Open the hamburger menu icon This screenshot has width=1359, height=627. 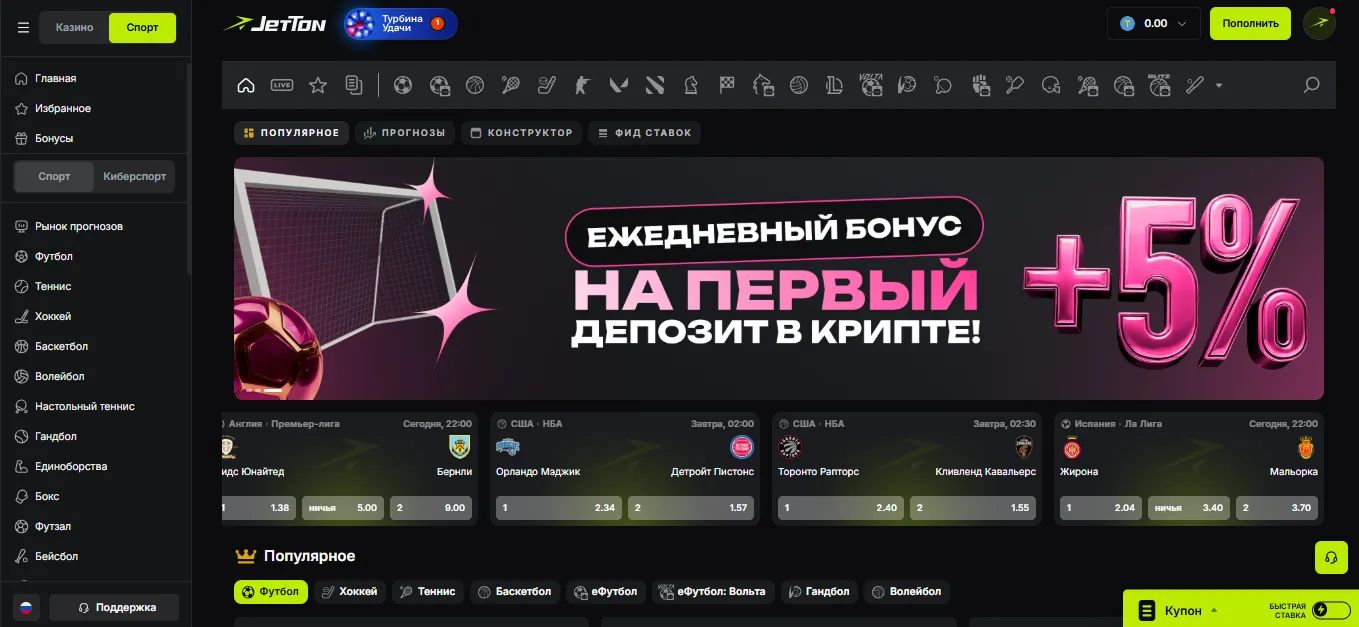[24, 28]
